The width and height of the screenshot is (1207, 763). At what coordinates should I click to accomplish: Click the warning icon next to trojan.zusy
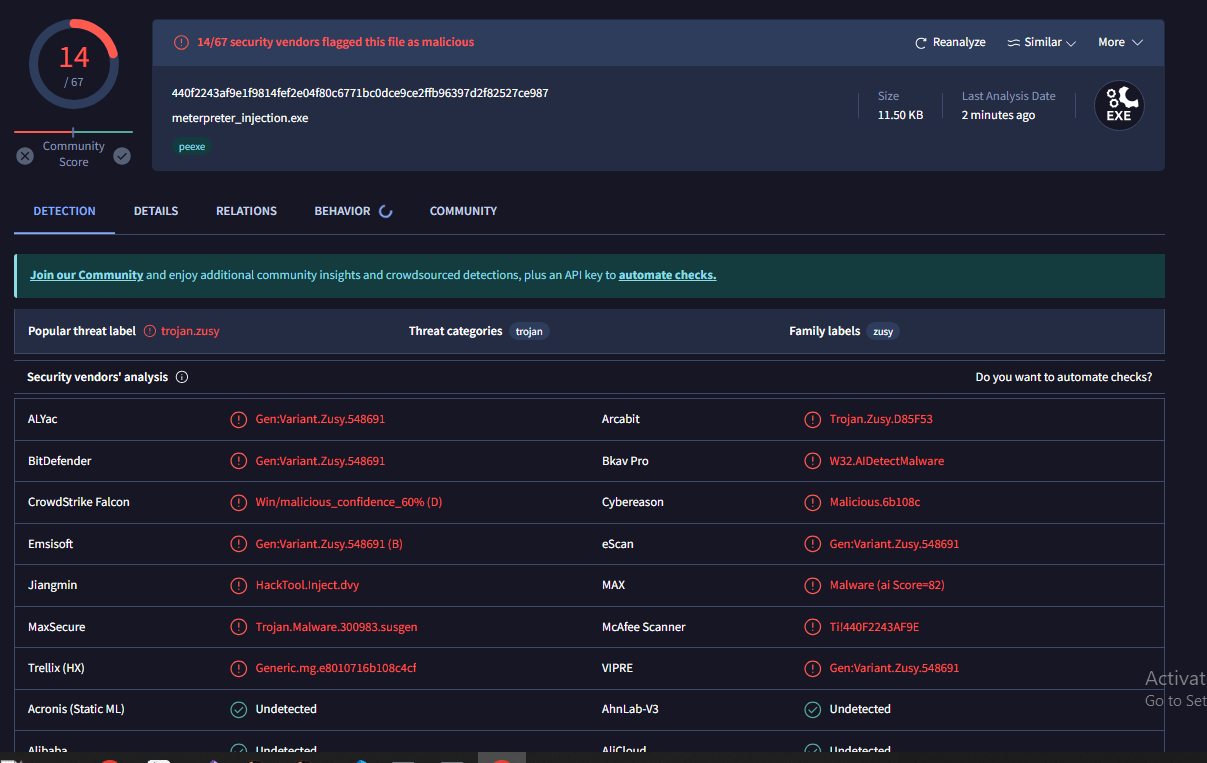coord(150,331)
